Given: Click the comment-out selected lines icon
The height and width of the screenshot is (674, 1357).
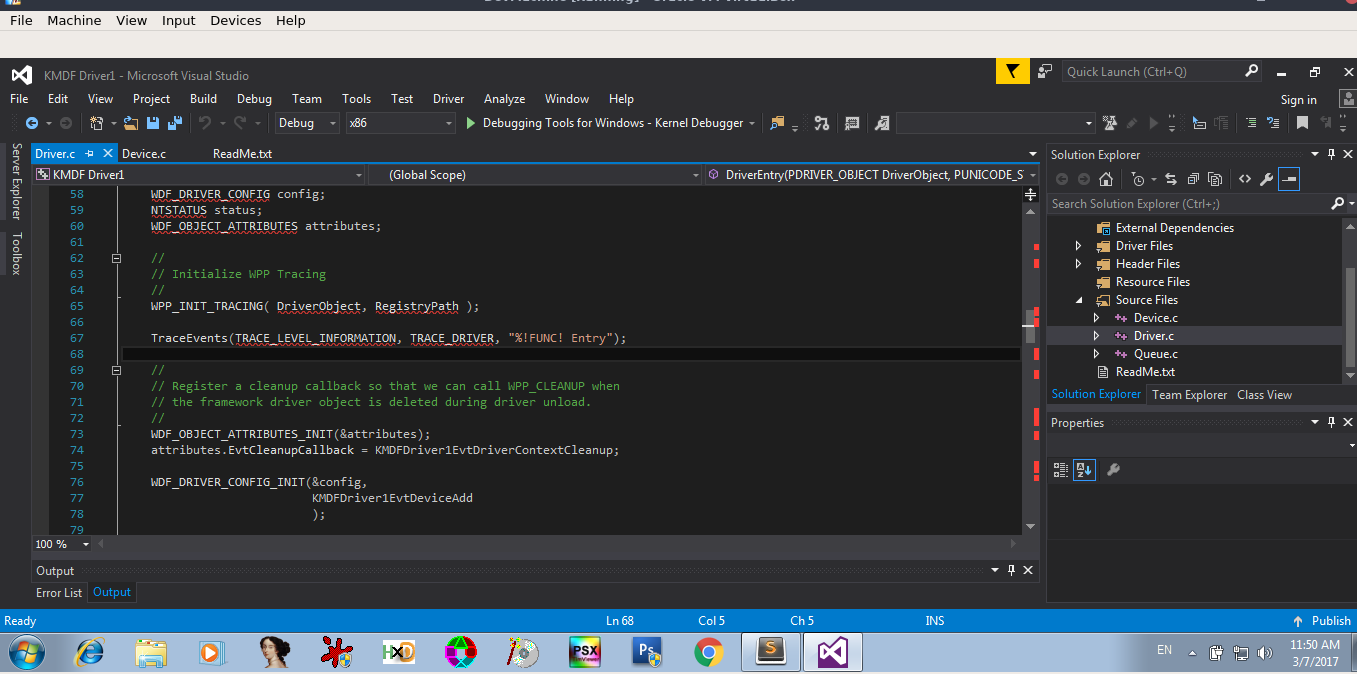Looking at the screenshot, I should (1251, 123).
